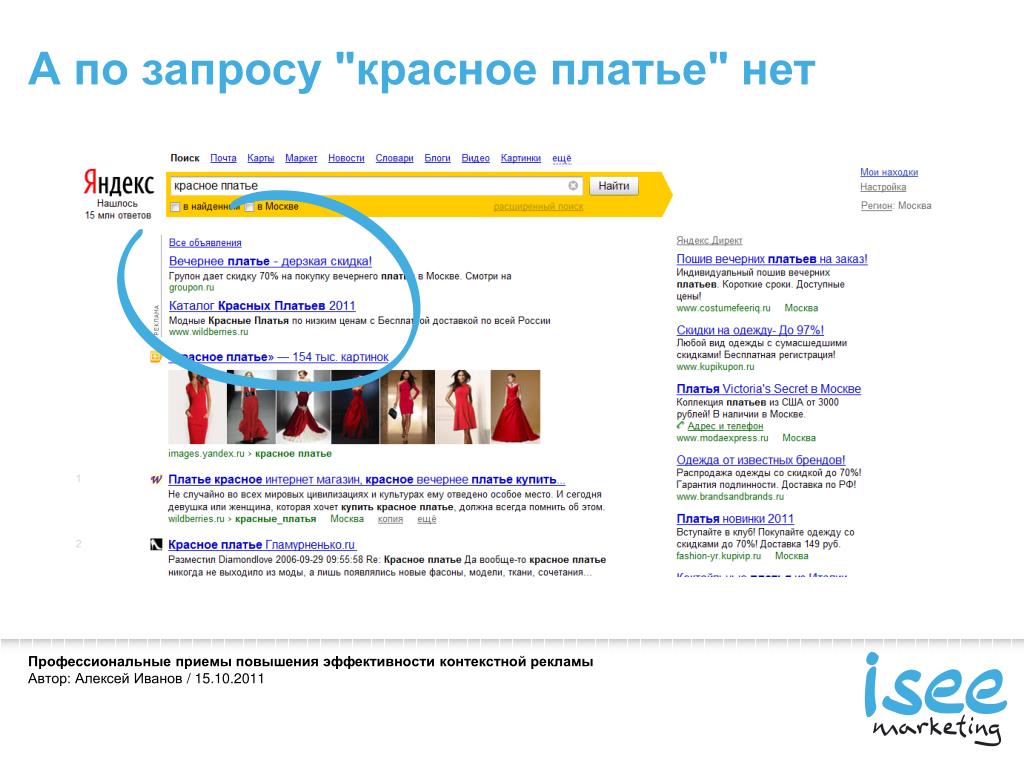Open the Маркет service link
Viewport: 1024px width, 768px height.
click(x=301, y=158)
